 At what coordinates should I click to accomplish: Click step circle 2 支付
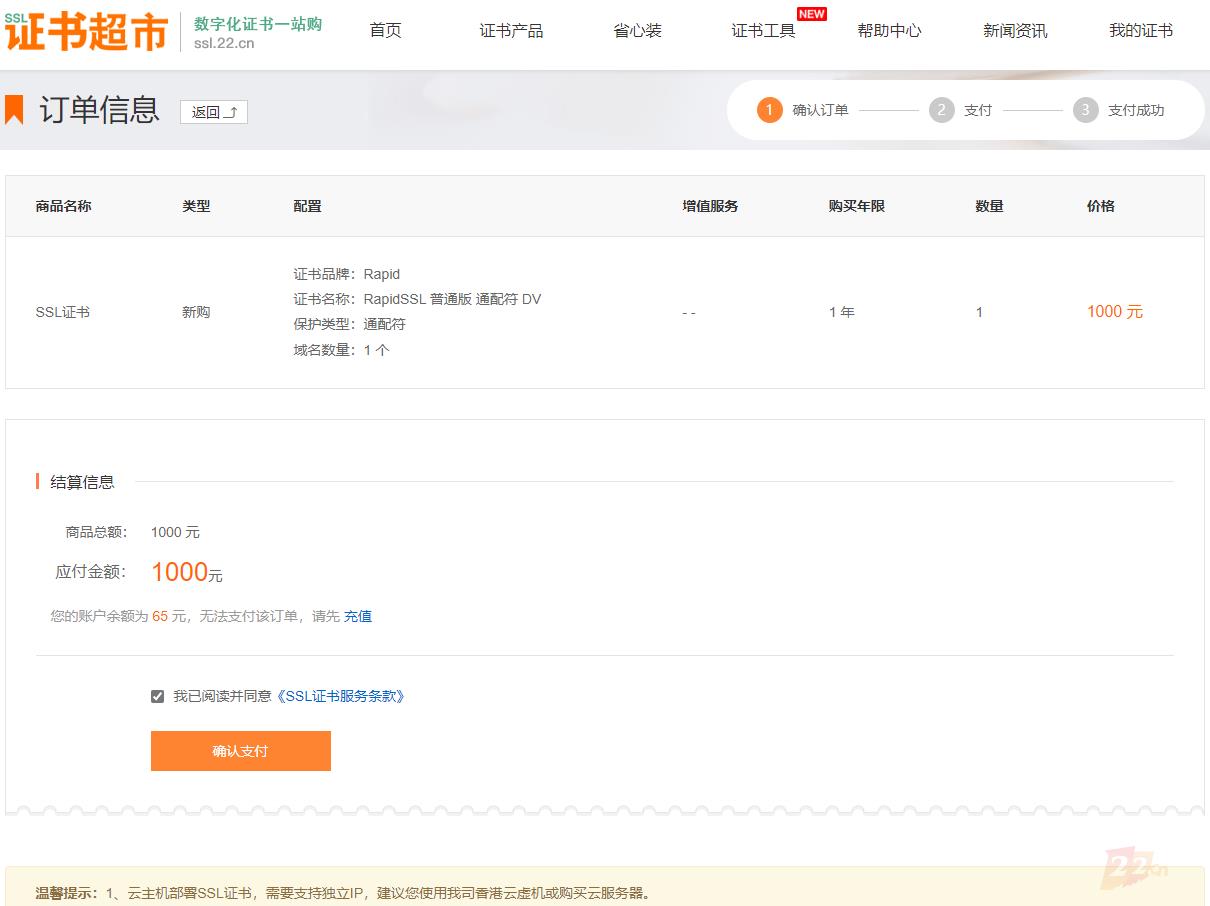pos(941,110)
